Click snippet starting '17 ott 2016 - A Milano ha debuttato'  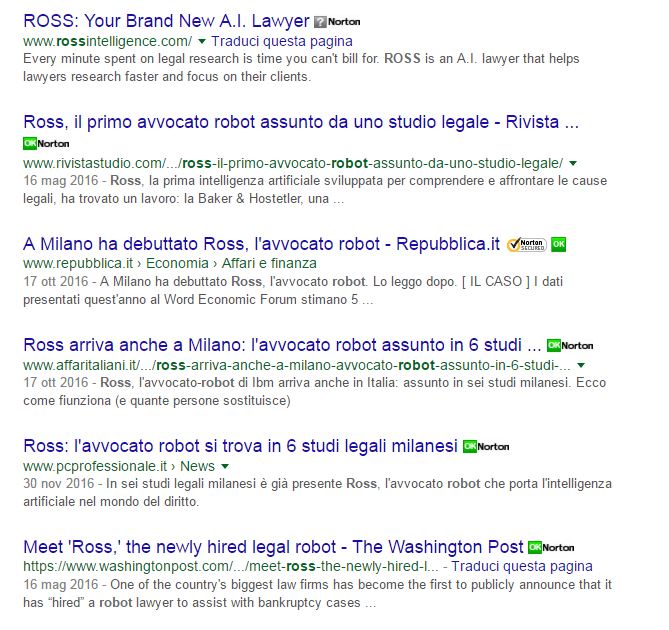(x=293, y=290)
